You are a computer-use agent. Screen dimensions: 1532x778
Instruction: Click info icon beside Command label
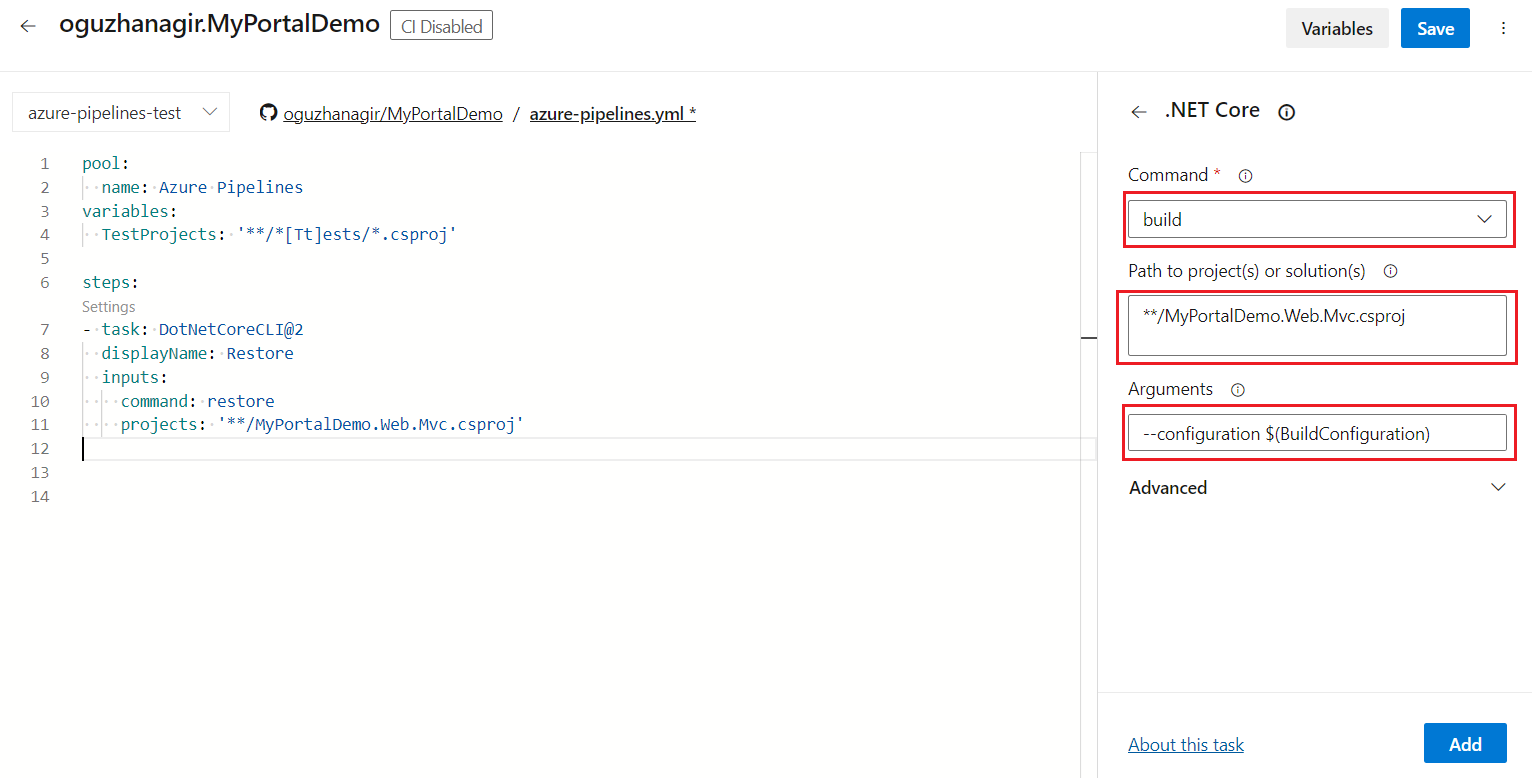[x=1245, y=176]
